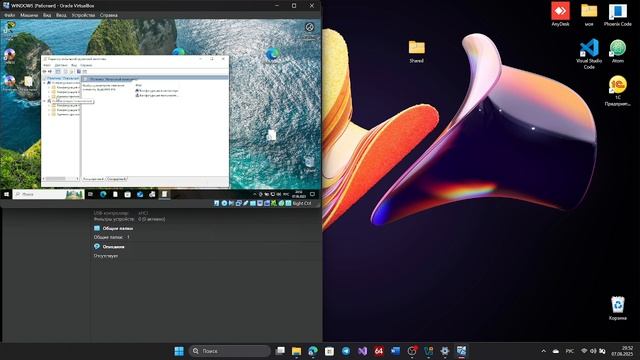Open Файл menu in policy editor
The height and width of the screenshot is (360, 640).
point(47,65)
